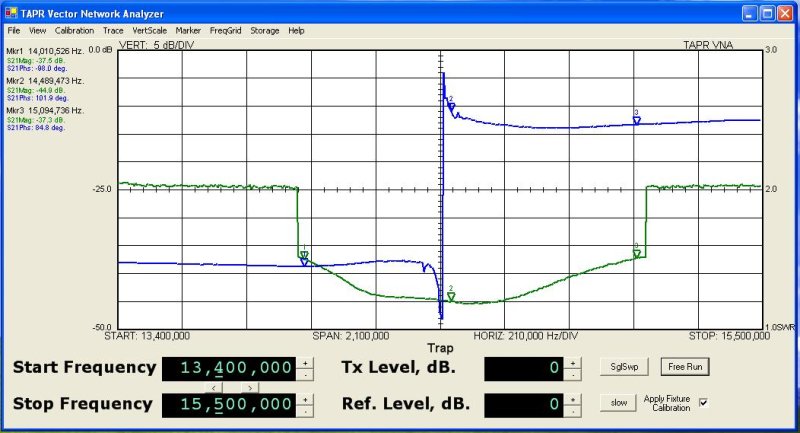Screen dimensions: 800x433
Task: Toggle the Apply Fixture Calibration checkbox
Action: pyautogui.click(x=704, y=402)
